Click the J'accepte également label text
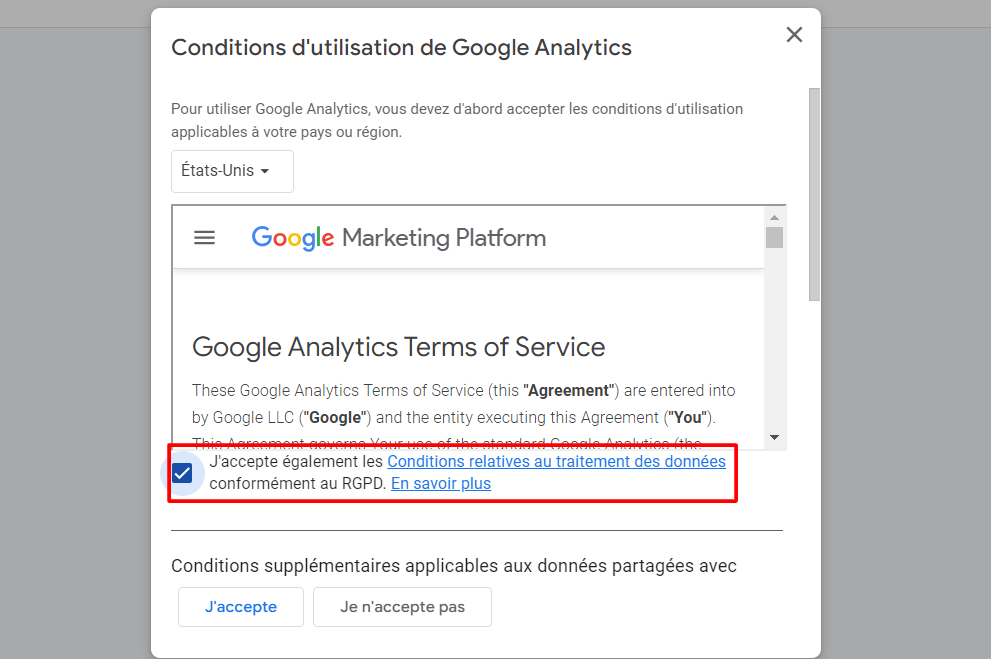 [296, 461]
